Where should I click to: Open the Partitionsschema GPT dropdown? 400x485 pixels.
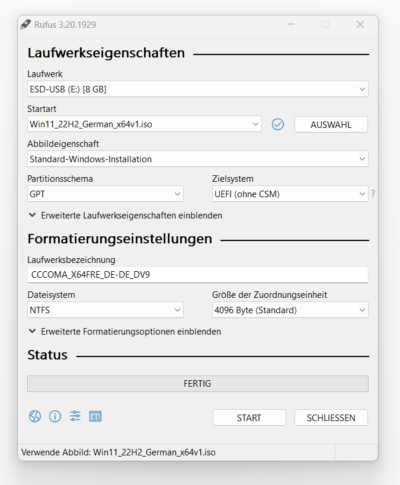[x=105, y=194]
